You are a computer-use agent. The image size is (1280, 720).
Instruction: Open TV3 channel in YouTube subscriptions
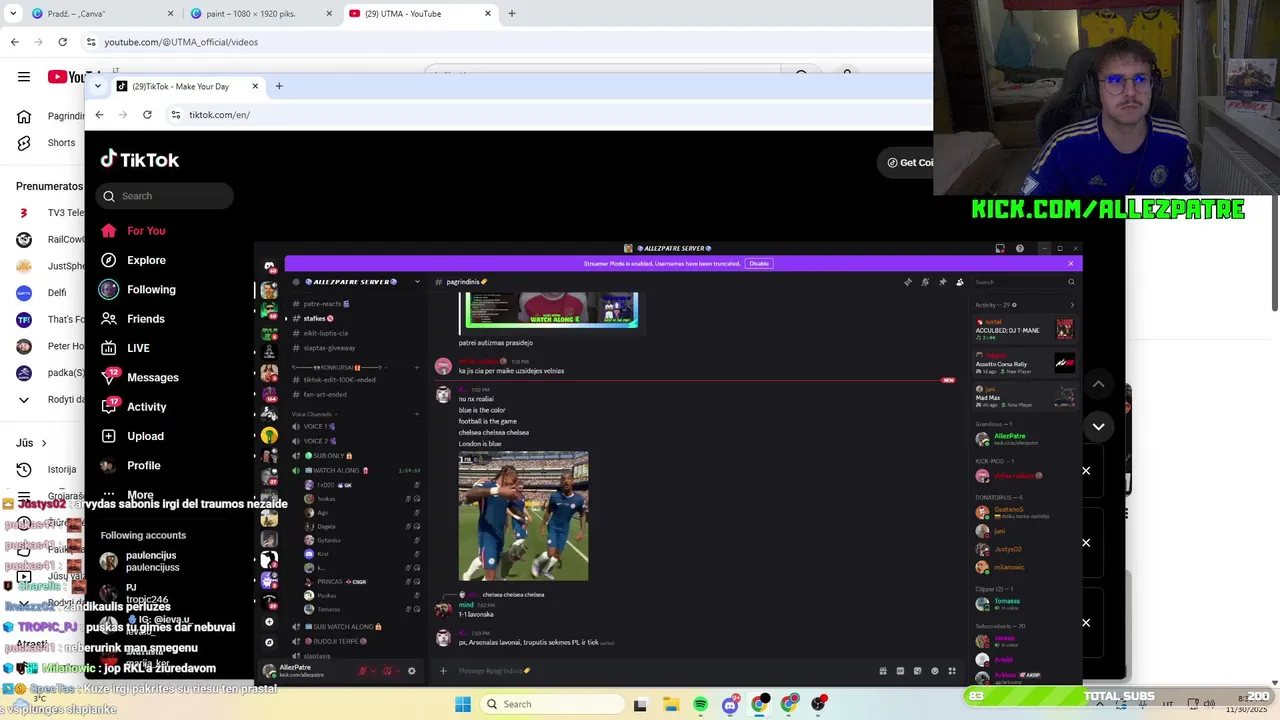point(50,213)
